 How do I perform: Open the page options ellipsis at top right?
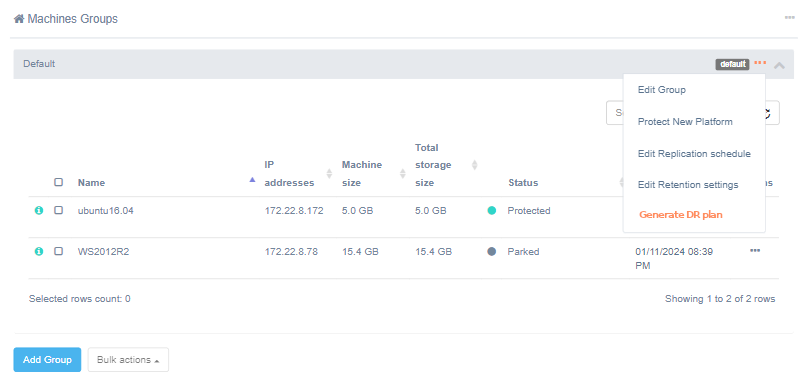click(790, 17)
